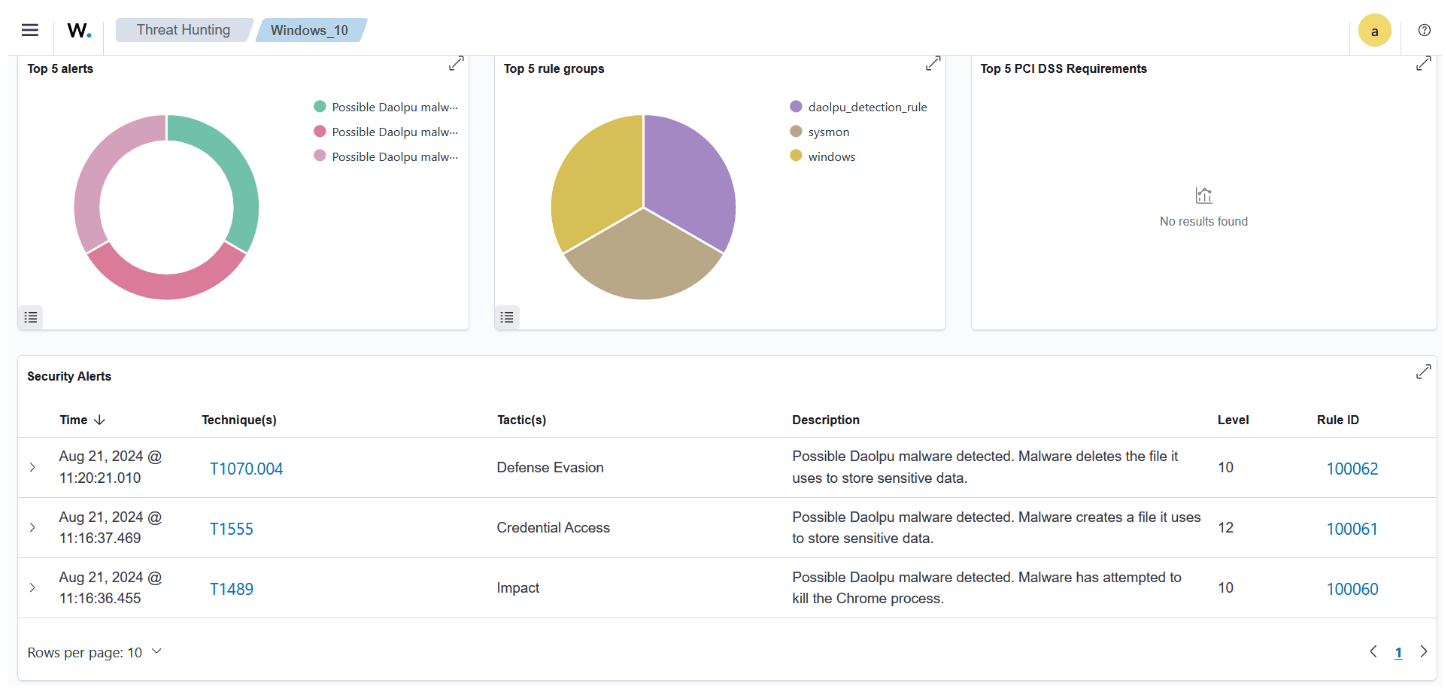Image resolution: width=1446 pixels, height=691 pixels.
Task: Expand the Security Alerts table fullscreen
Action: pyautogui.click(x=1424, y=372)
